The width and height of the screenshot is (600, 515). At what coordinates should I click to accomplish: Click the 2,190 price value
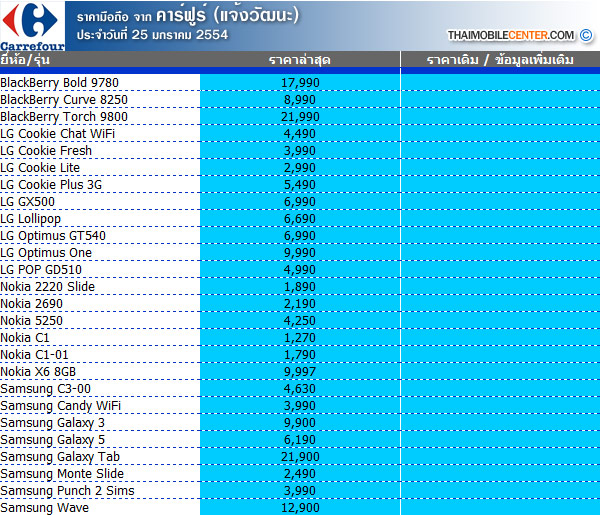[300, 304]
